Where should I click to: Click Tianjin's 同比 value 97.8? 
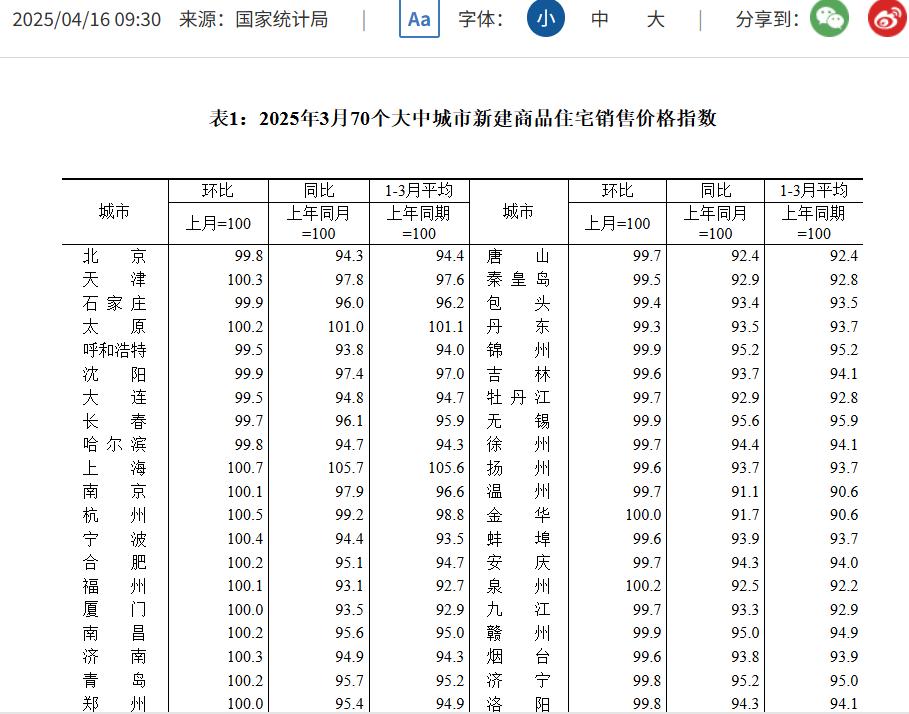pyautogui.click(x=349, y=279)
